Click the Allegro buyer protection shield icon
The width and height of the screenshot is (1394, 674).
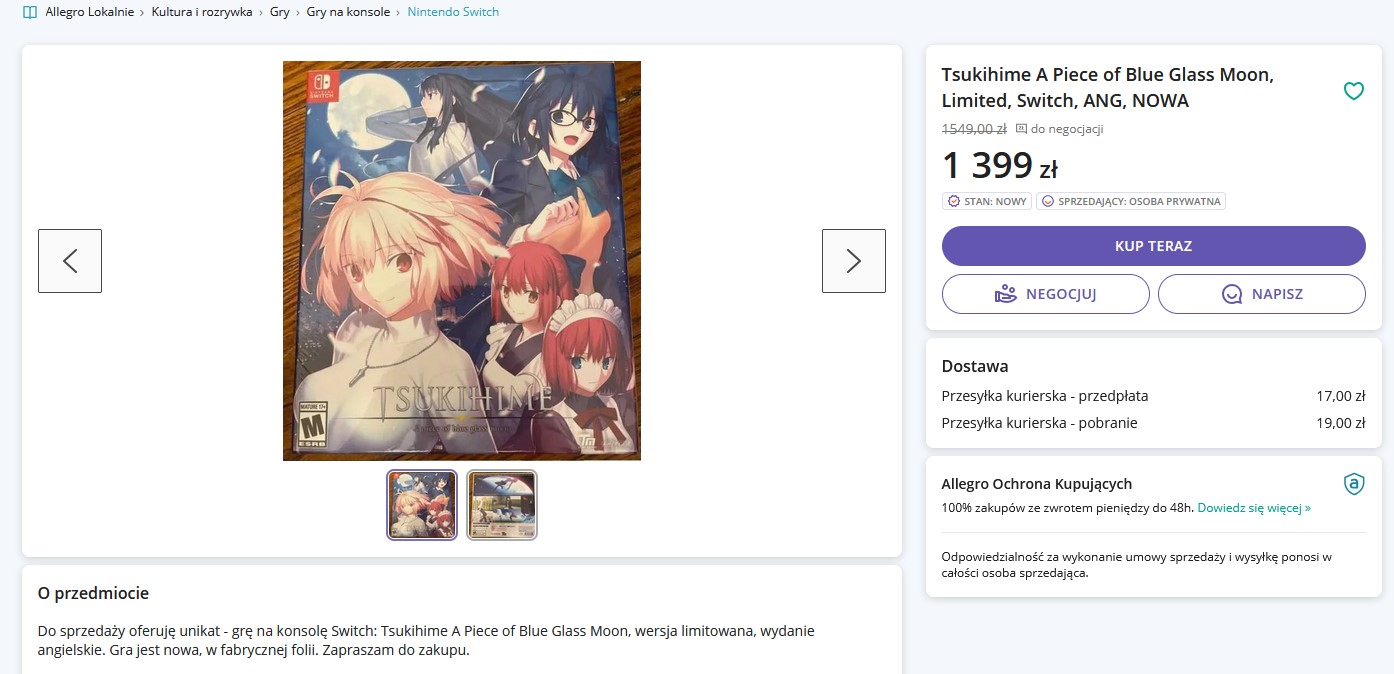(x=1353, y=485)
